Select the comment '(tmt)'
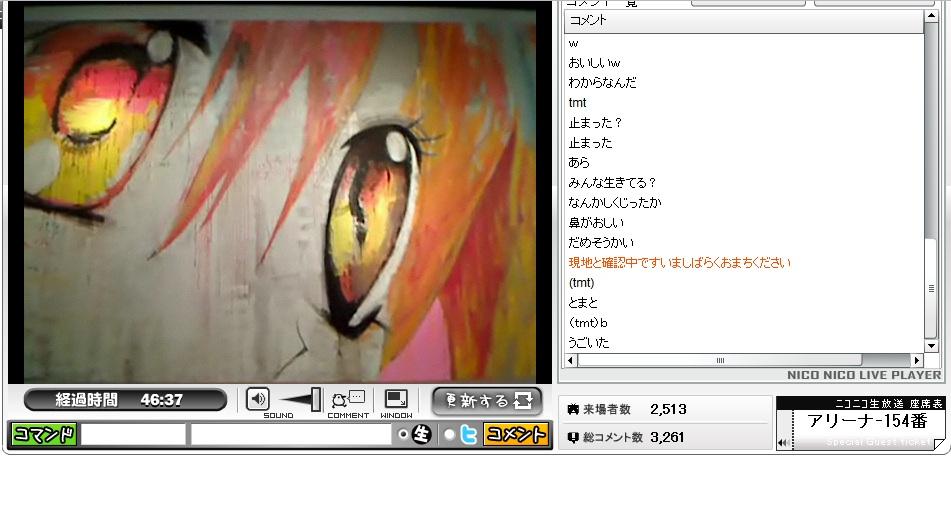951x520 pixels. click(581, 283)
